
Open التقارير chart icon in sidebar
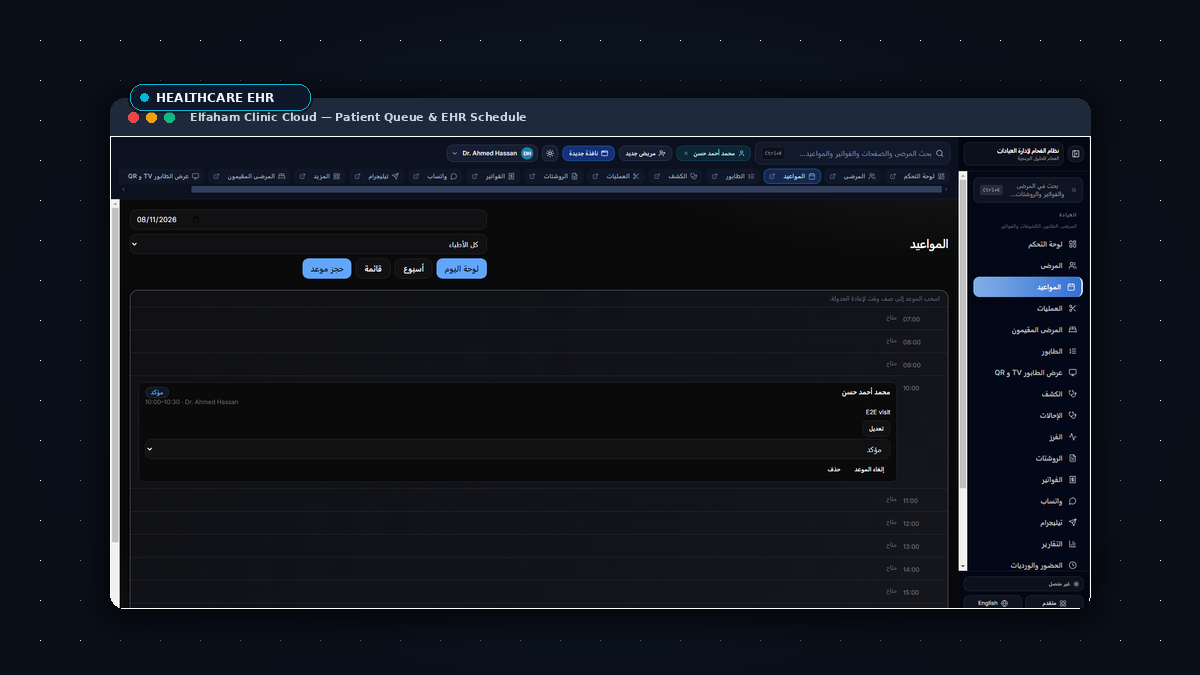pyautogui.click(x=1072, y=544)
